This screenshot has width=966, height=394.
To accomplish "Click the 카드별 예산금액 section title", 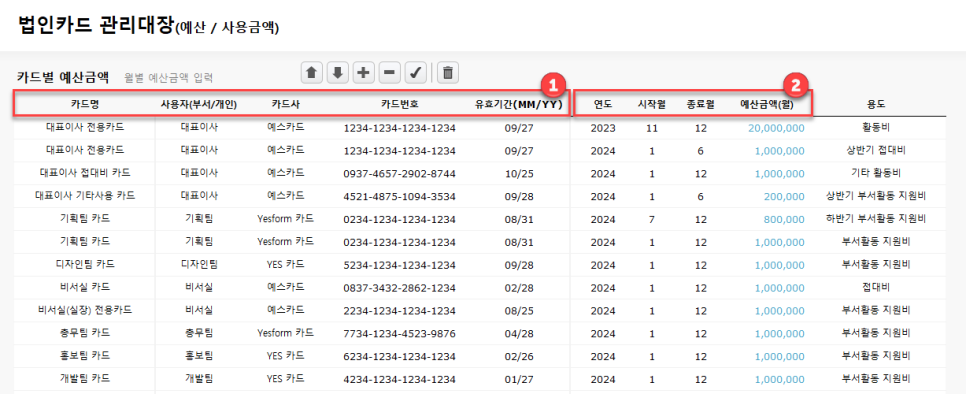I will pos(62,77).
